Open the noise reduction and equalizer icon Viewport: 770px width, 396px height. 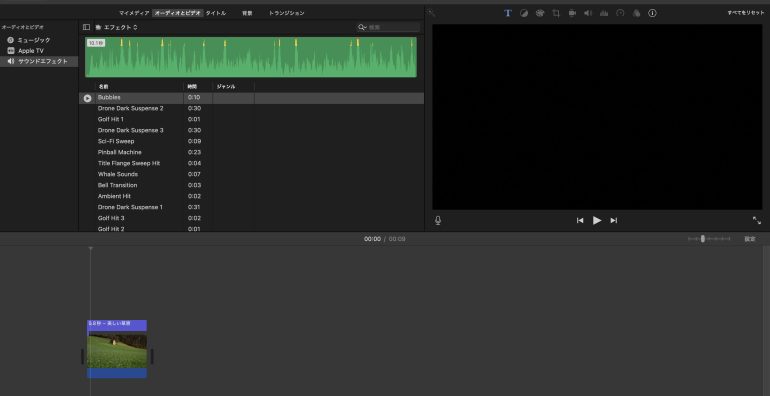point(604,13)
